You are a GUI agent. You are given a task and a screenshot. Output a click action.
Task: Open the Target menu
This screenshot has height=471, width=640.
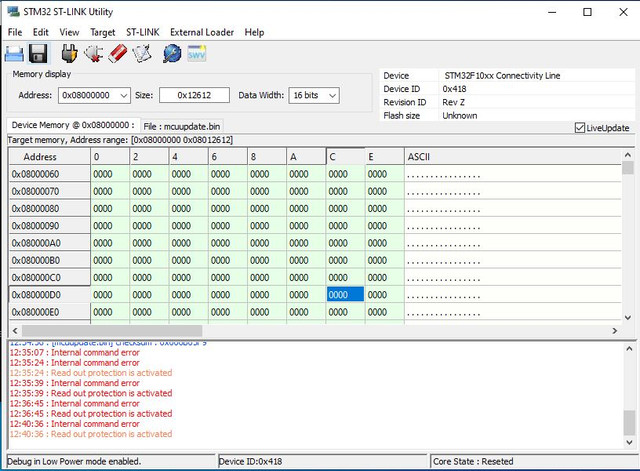[x=102, y=32]
